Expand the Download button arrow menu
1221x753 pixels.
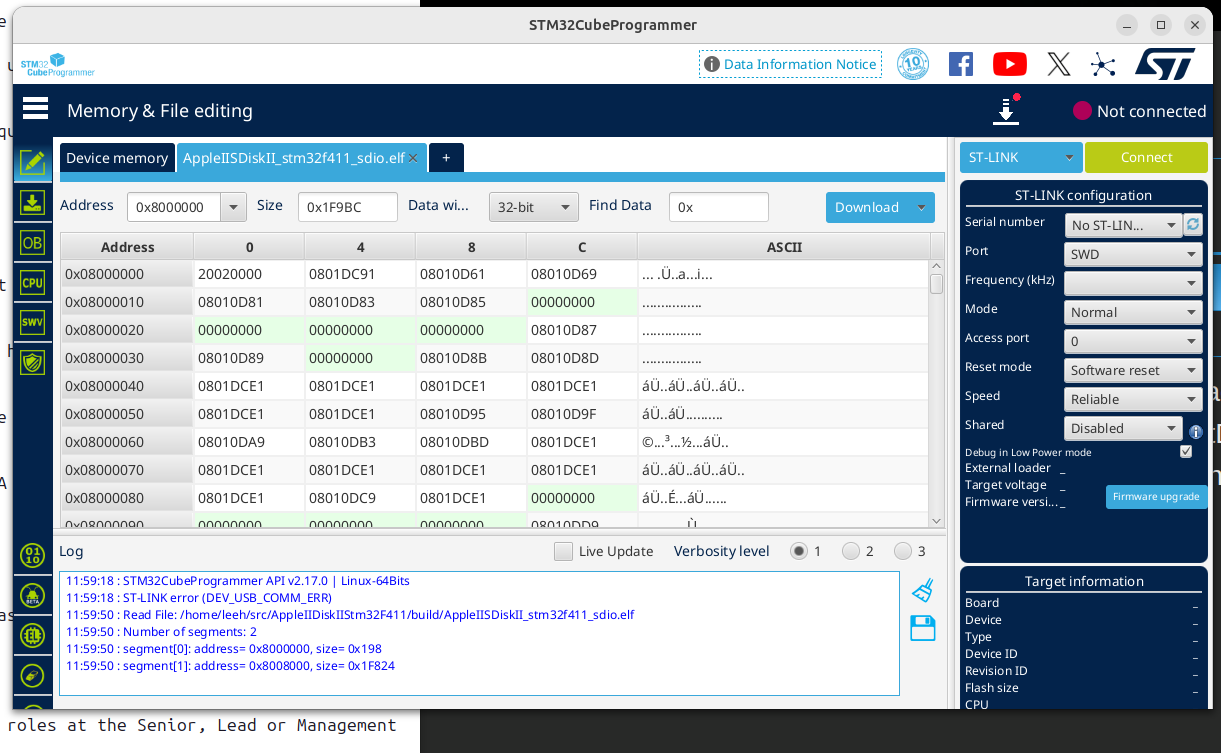(x=921, y=207)
